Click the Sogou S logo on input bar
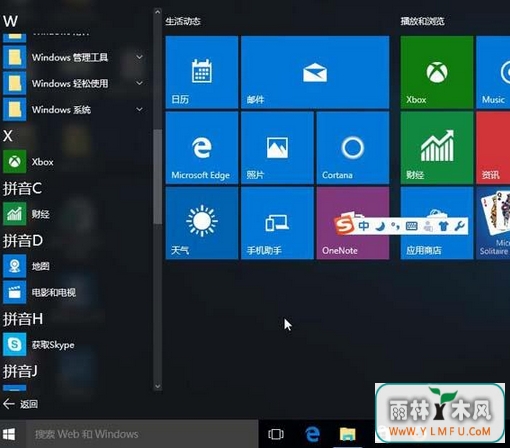Screen dimensions: 510x448 pyautogui.click(x=345, y=226)
